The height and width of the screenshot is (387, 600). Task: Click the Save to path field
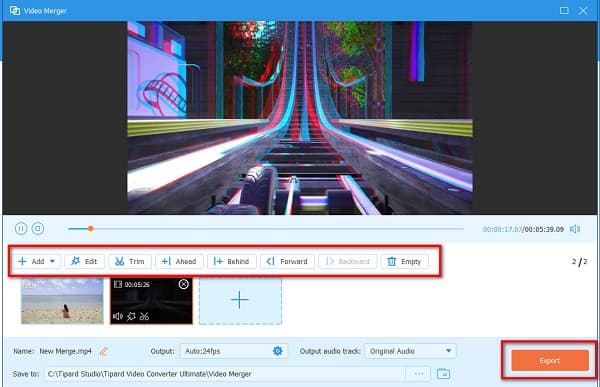[225, 374]
